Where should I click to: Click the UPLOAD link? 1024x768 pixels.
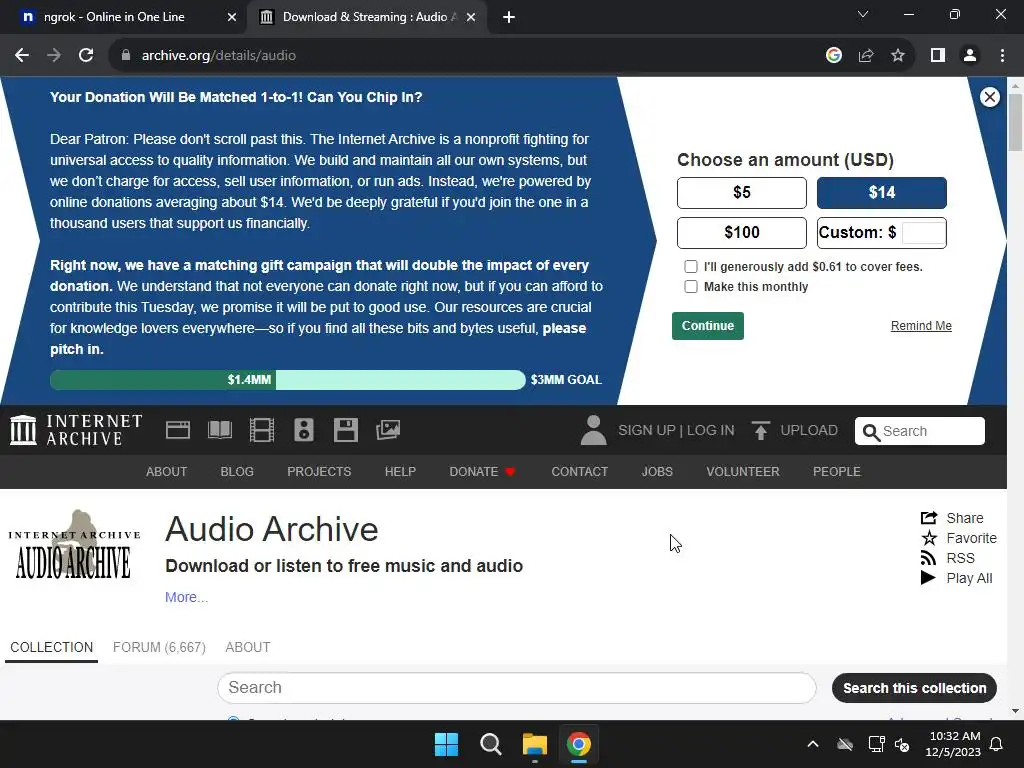tap(809, 430)
